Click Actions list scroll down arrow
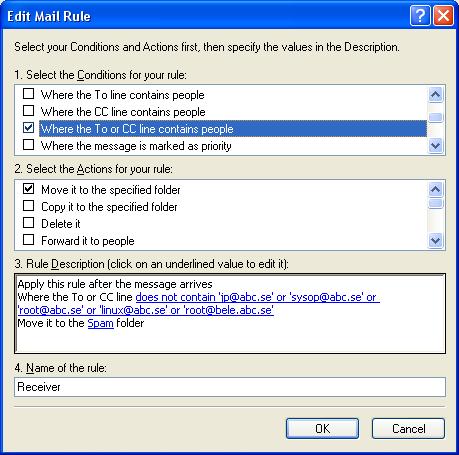 [436, 240]
